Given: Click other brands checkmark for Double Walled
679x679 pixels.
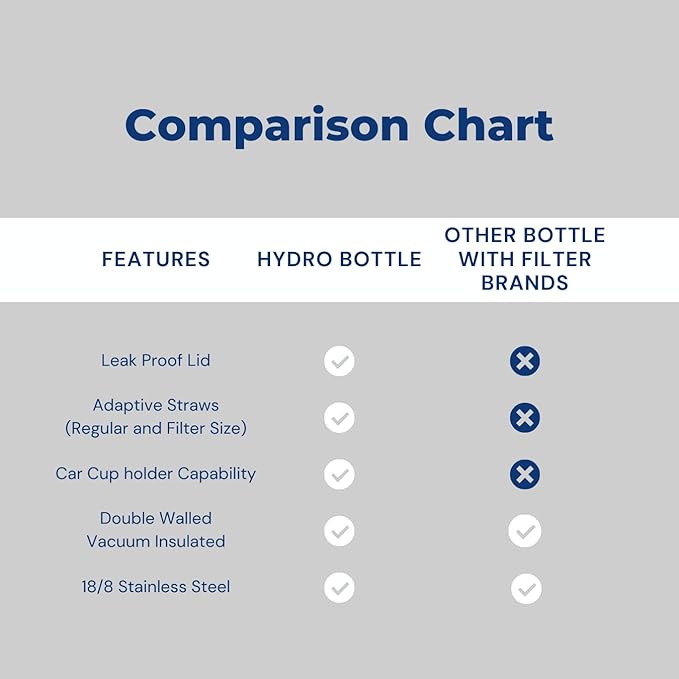Looking at the screenshot, I should [525, 531].
